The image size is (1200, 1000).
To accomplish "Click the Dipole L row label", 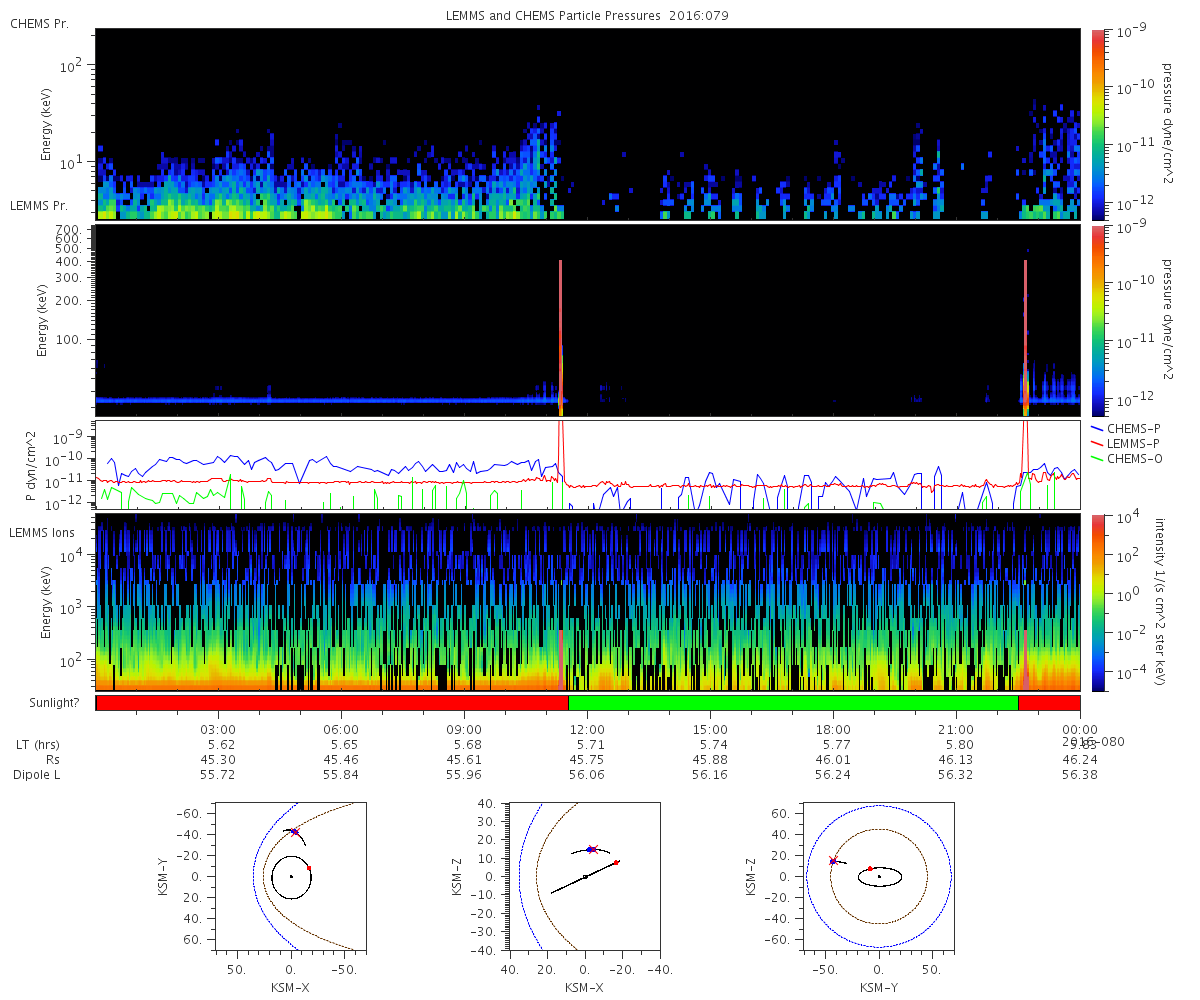I will point(38,775).
